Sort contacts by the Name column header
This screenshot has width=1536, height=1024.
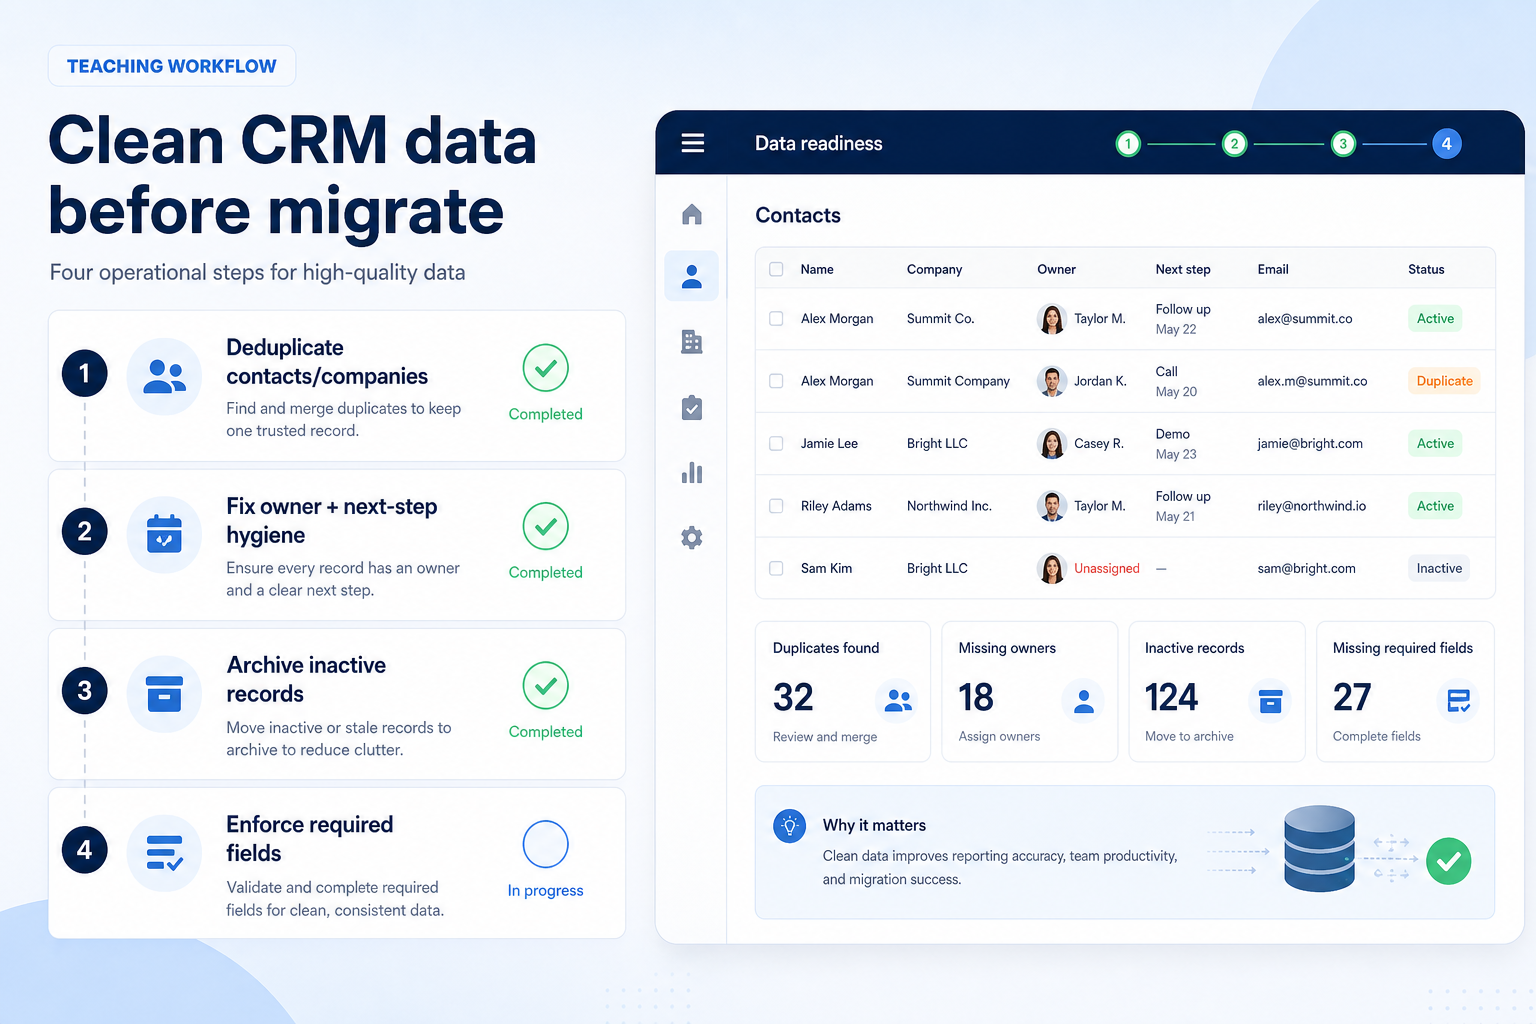817,269
